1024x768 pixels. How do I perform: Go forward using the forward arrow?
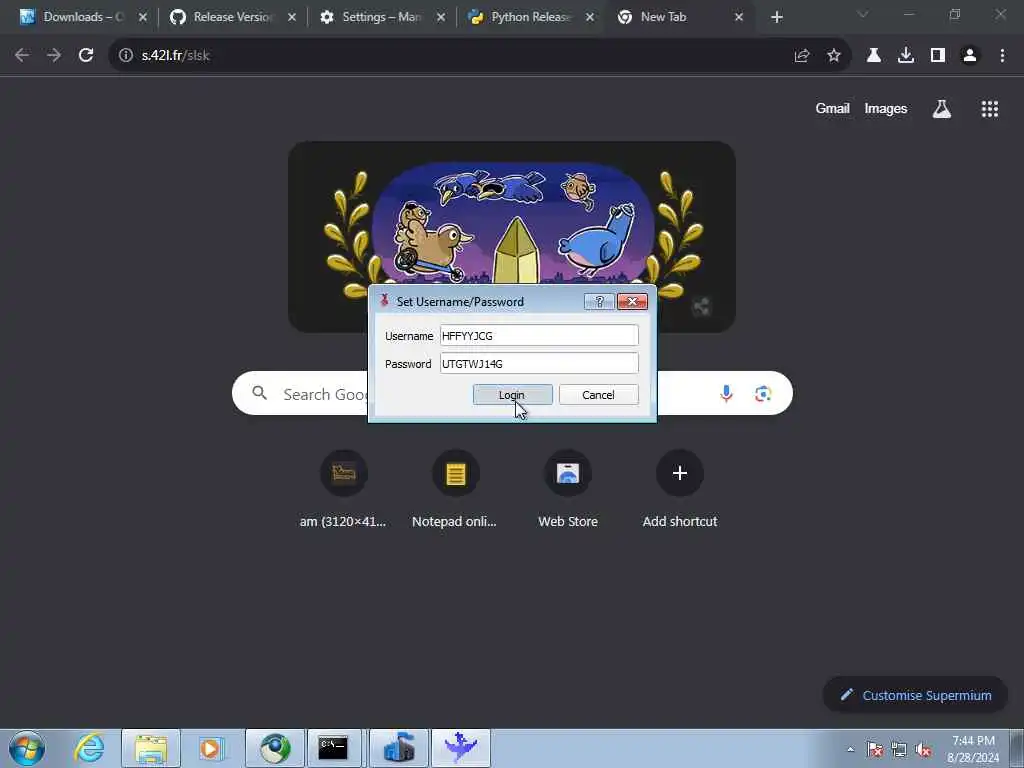tap(54, 56)
